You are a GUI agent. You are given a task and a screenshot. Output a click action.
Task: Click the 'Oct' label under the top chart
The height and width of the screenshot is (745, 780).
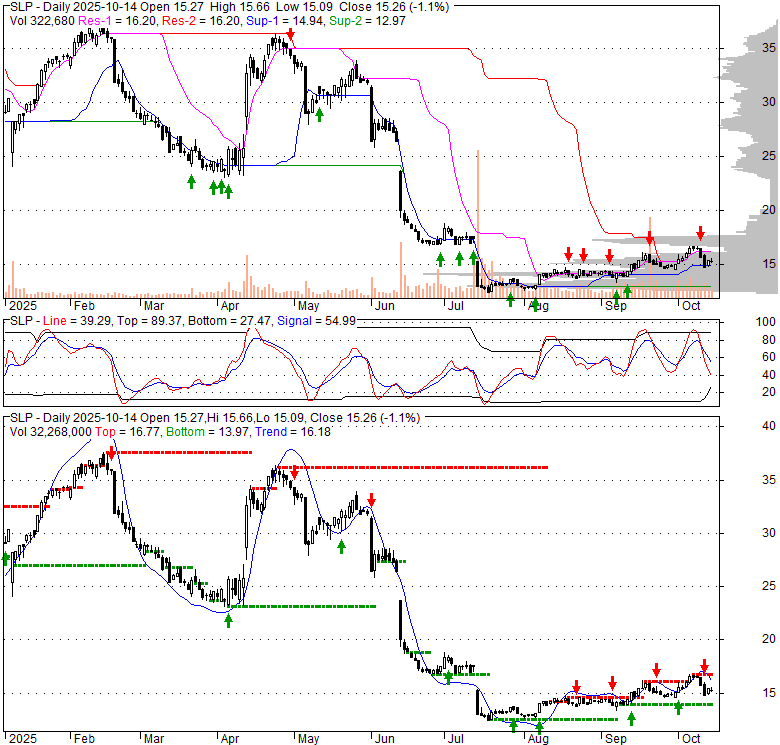tap(691, 306)
